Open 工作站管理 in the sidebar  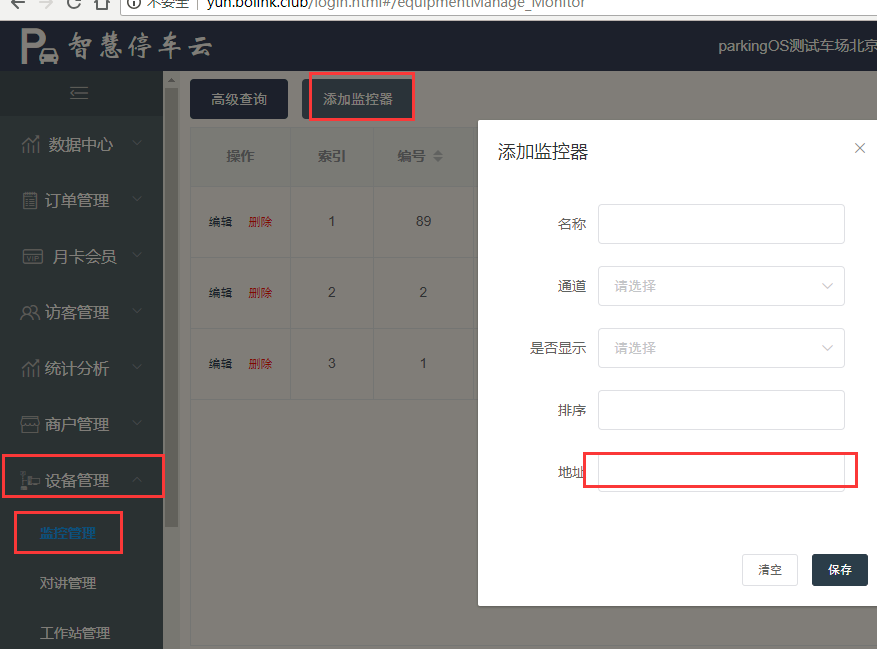[x=75, y=633]
